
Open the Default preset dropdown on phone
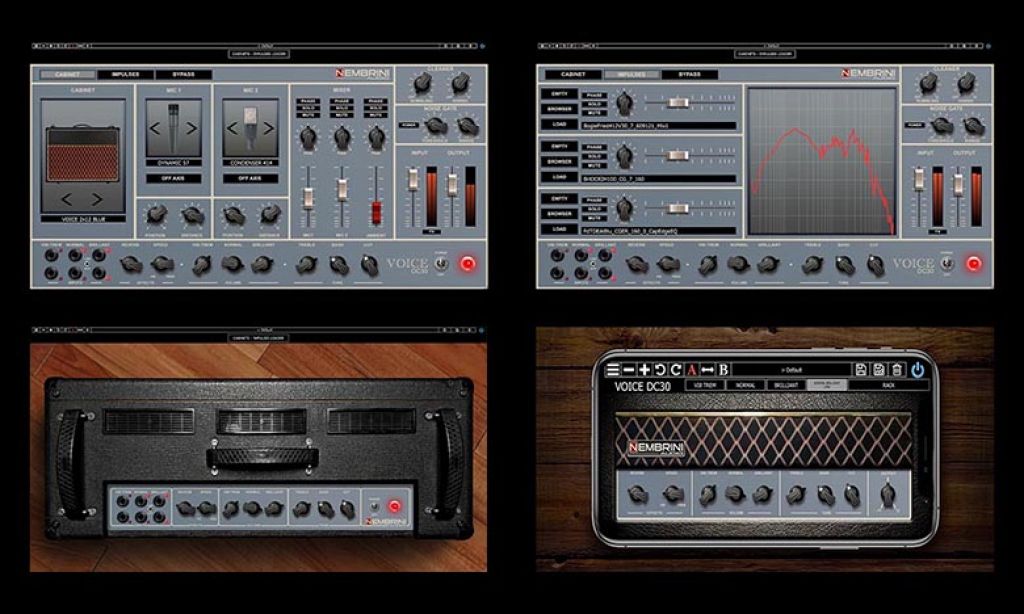[x=792, y=370]
